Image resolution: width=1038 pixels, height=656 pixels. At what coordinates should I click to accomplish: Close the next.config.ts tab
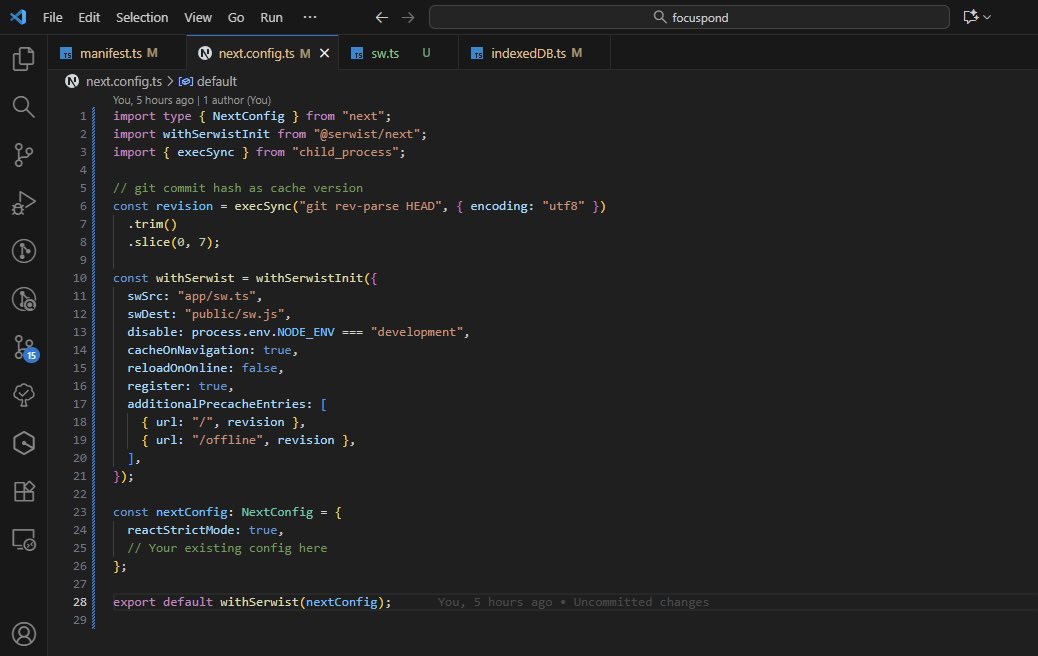[325, 52]
